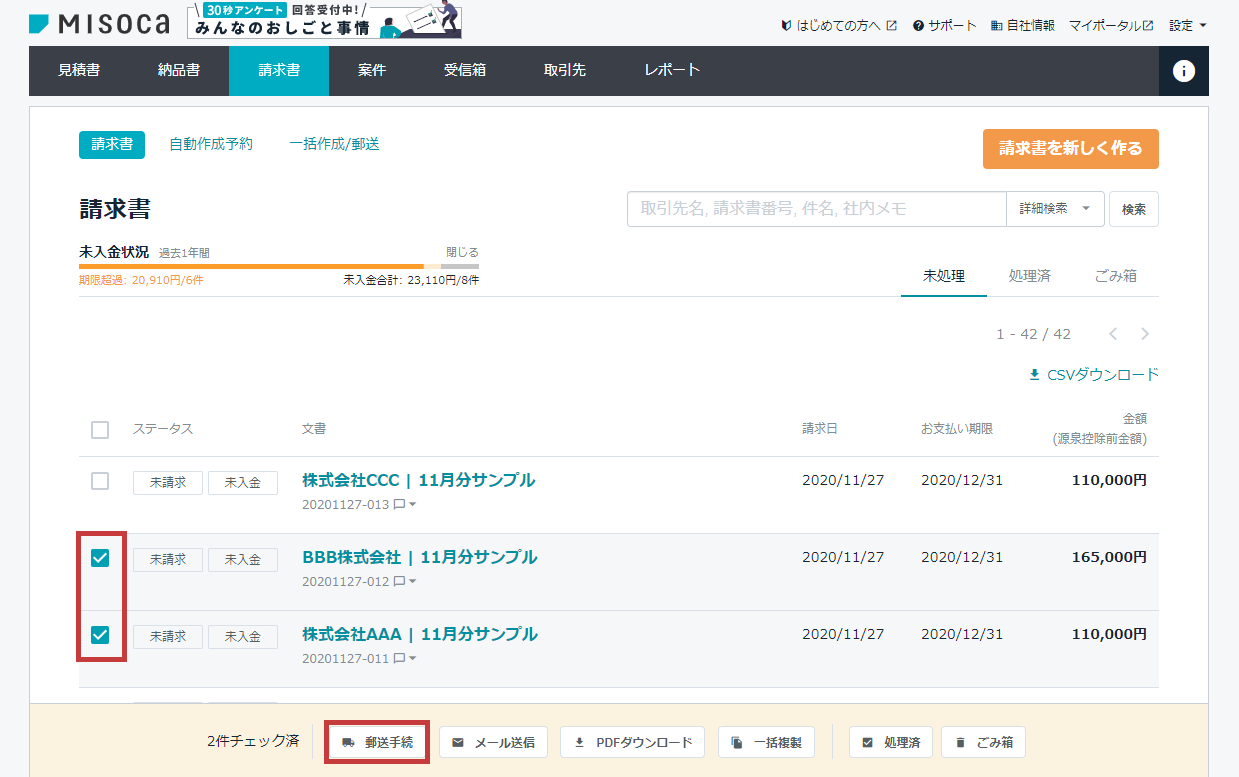Click the 110,000円 amount for 株式会社CCC
Image resolution: width=1239 pixels, height=777 pixels.
click(1109, 480)
